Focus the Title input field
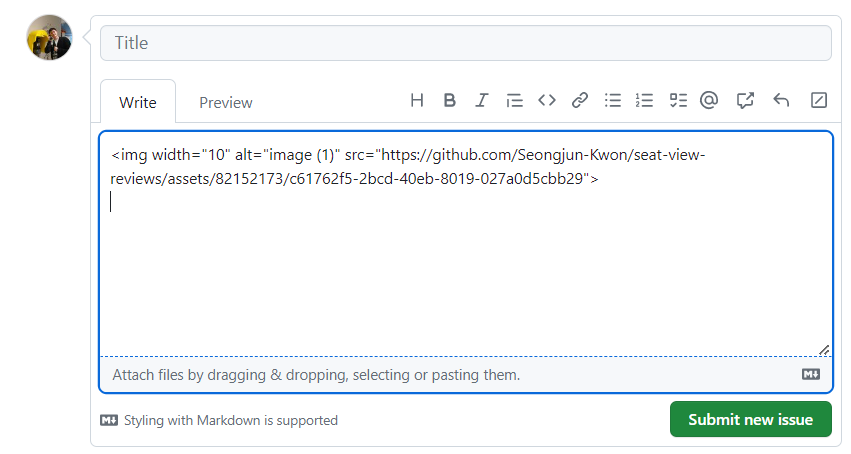This screenshot has height=454, width=851. tap(466, 43)
